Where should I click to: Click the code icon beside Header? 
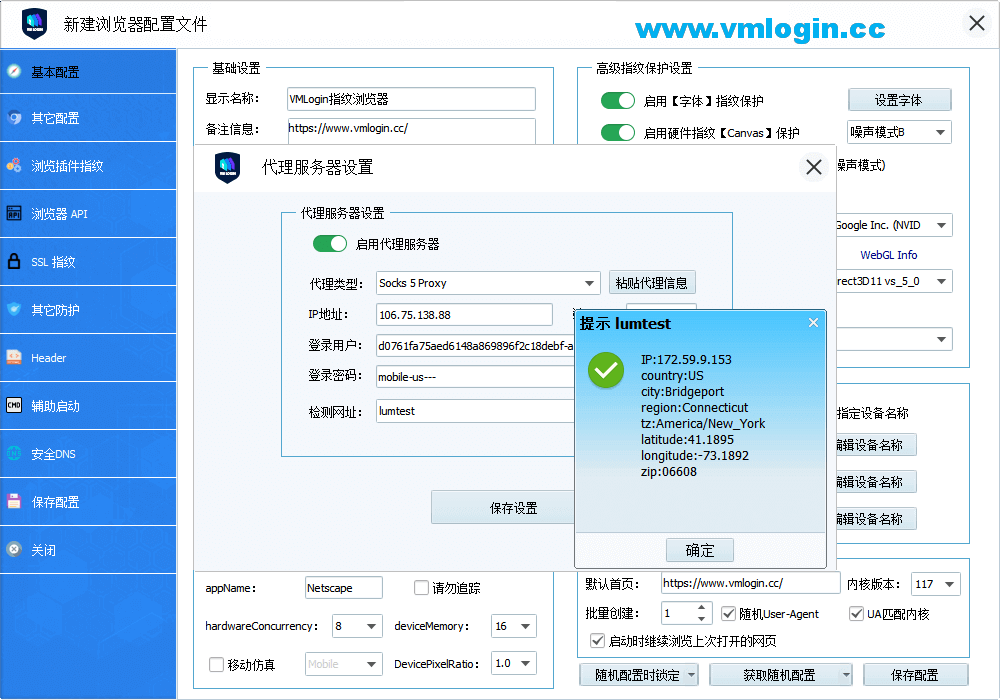(14, 358)
